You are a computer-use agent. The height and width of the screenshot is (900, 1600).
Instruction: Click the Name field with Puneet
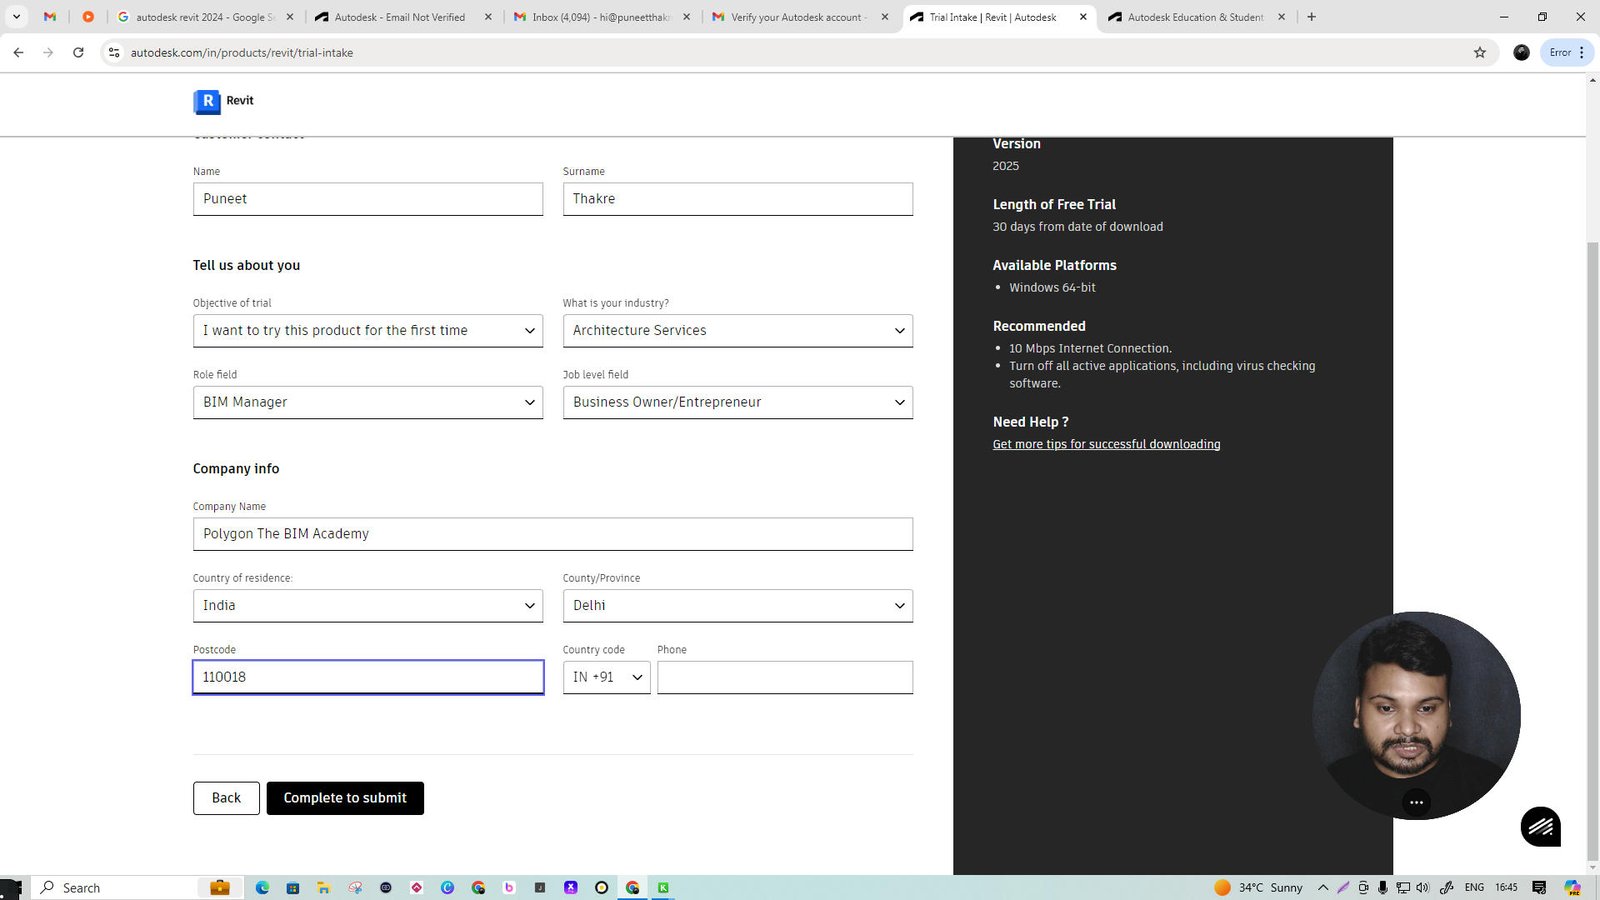(368, 199)
